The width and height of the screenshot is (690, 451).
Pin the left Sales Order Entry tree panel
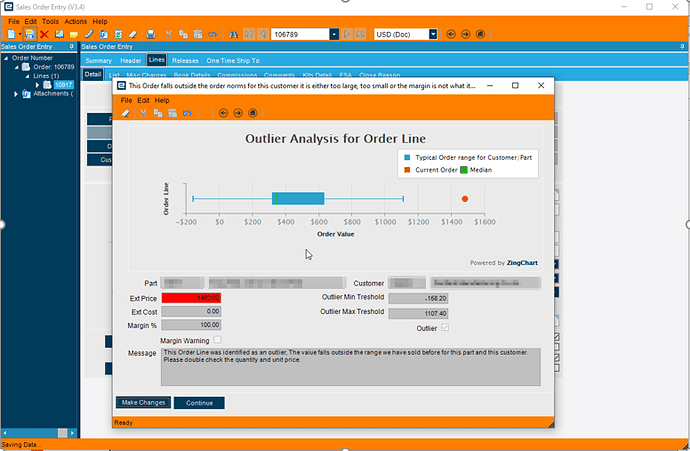pyautogui.click(x=72, y=47)
